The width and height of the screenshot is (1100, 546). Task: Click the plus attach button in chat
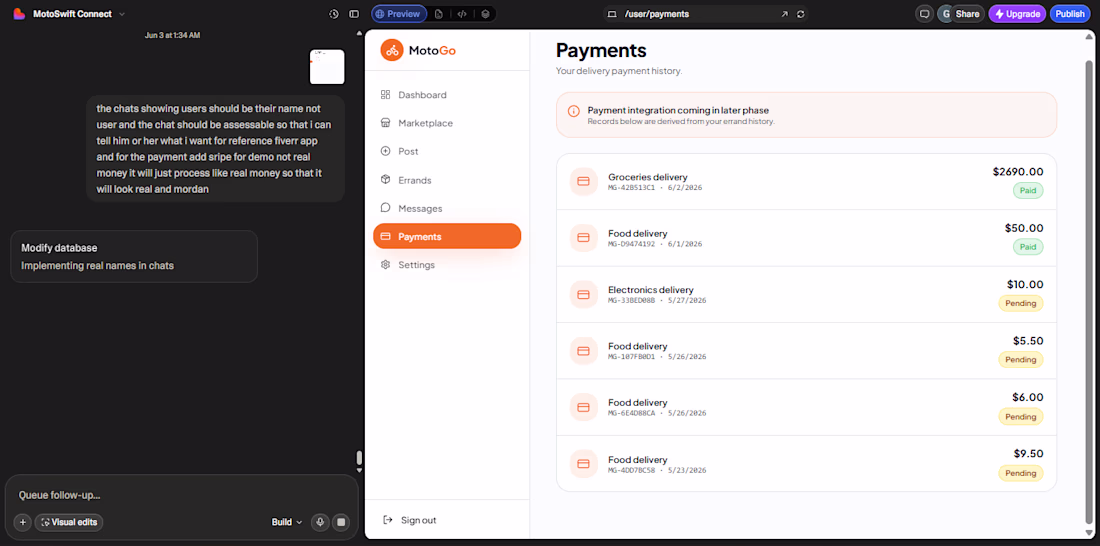point(22,522)
